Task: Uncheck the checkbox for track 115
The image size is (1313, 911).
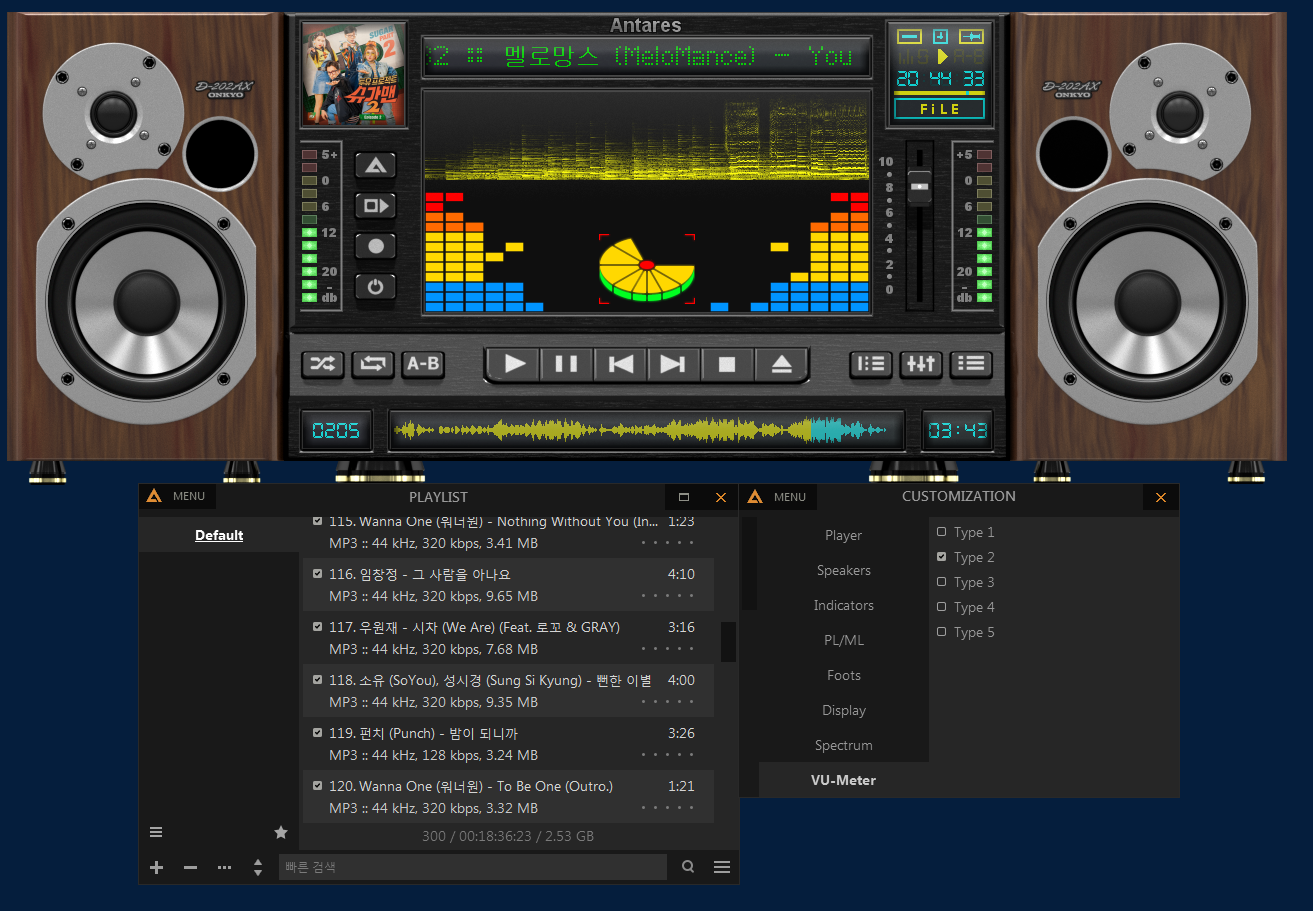Action: point(318,521)
